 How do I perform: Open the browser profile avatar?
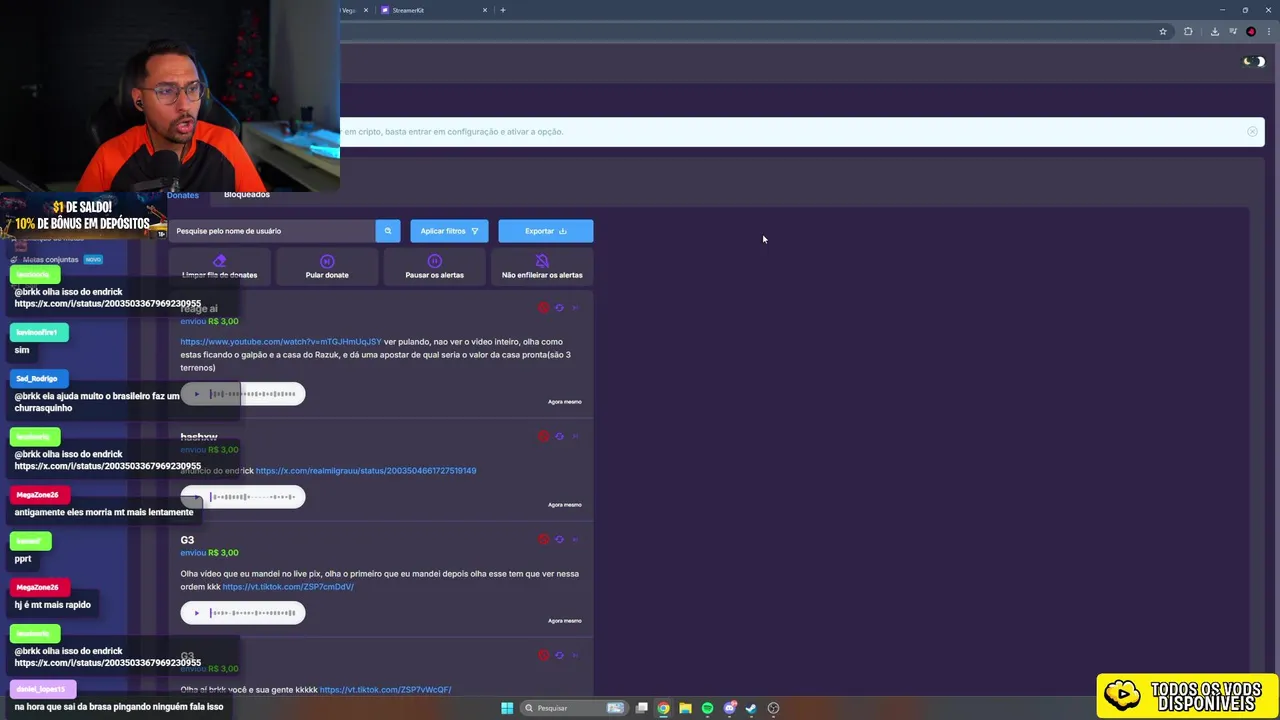1251,32
